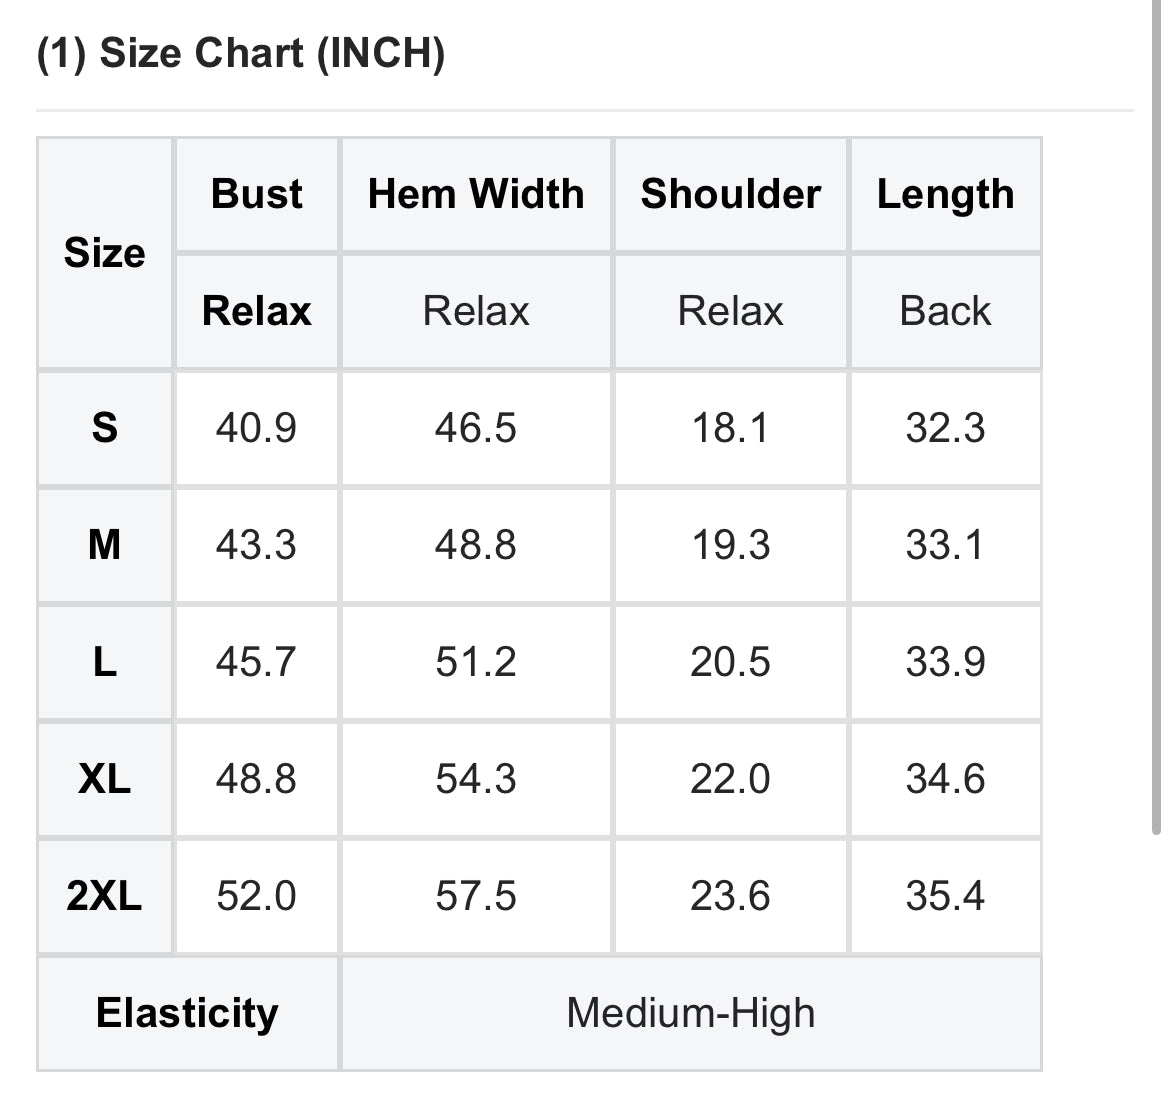The width and height of the screenshot is (1170, 1105).
Task: Select length value 35.4 for 2XL
Action: point(945,896)
